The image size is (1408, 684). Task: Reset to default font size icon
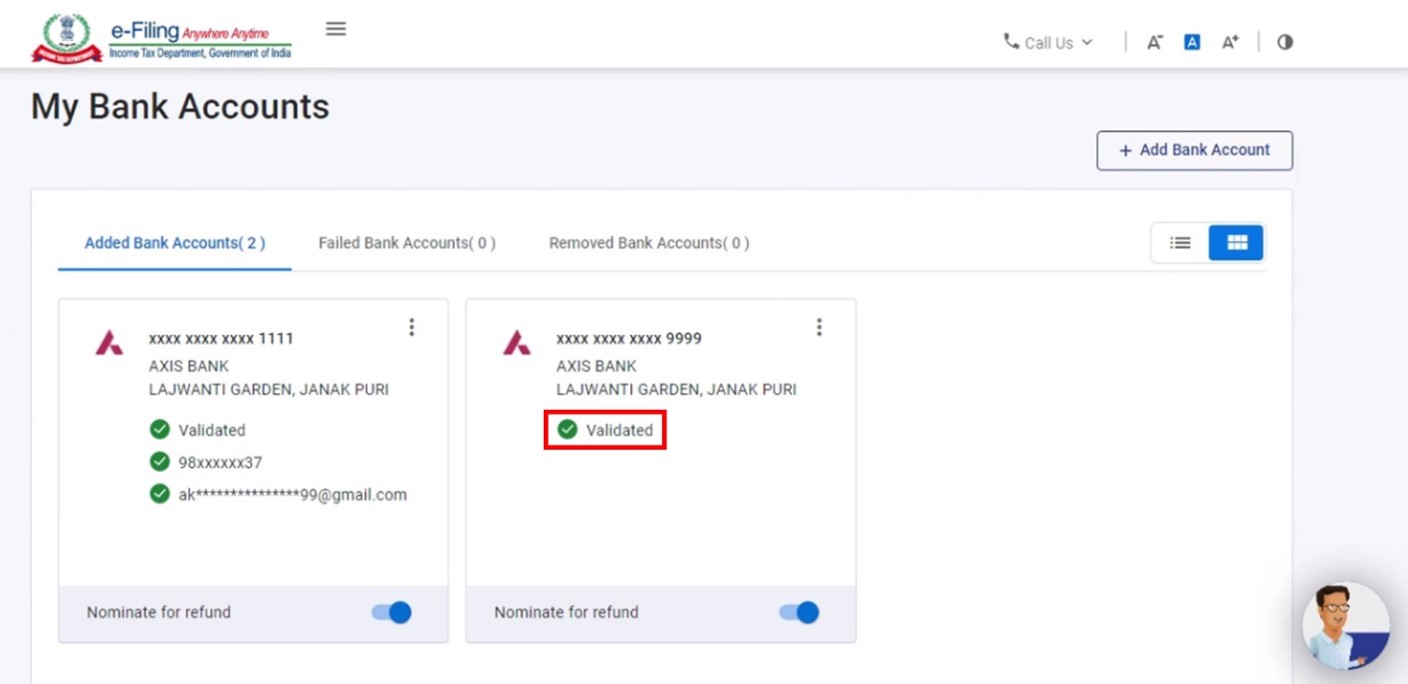(x=1192, y=42)
